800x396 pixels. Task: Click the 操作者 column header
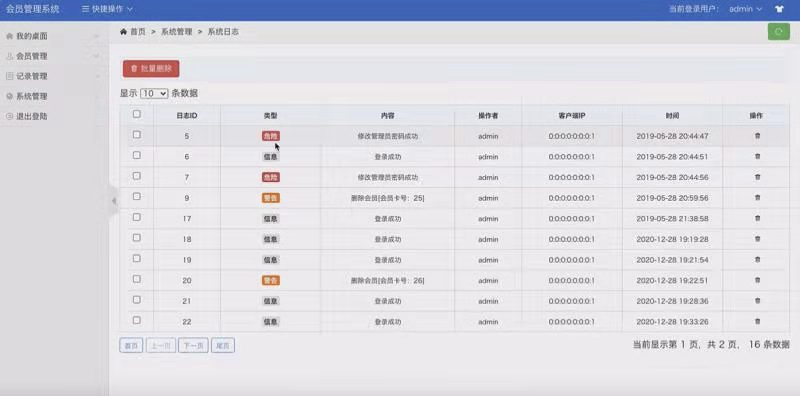488,116
